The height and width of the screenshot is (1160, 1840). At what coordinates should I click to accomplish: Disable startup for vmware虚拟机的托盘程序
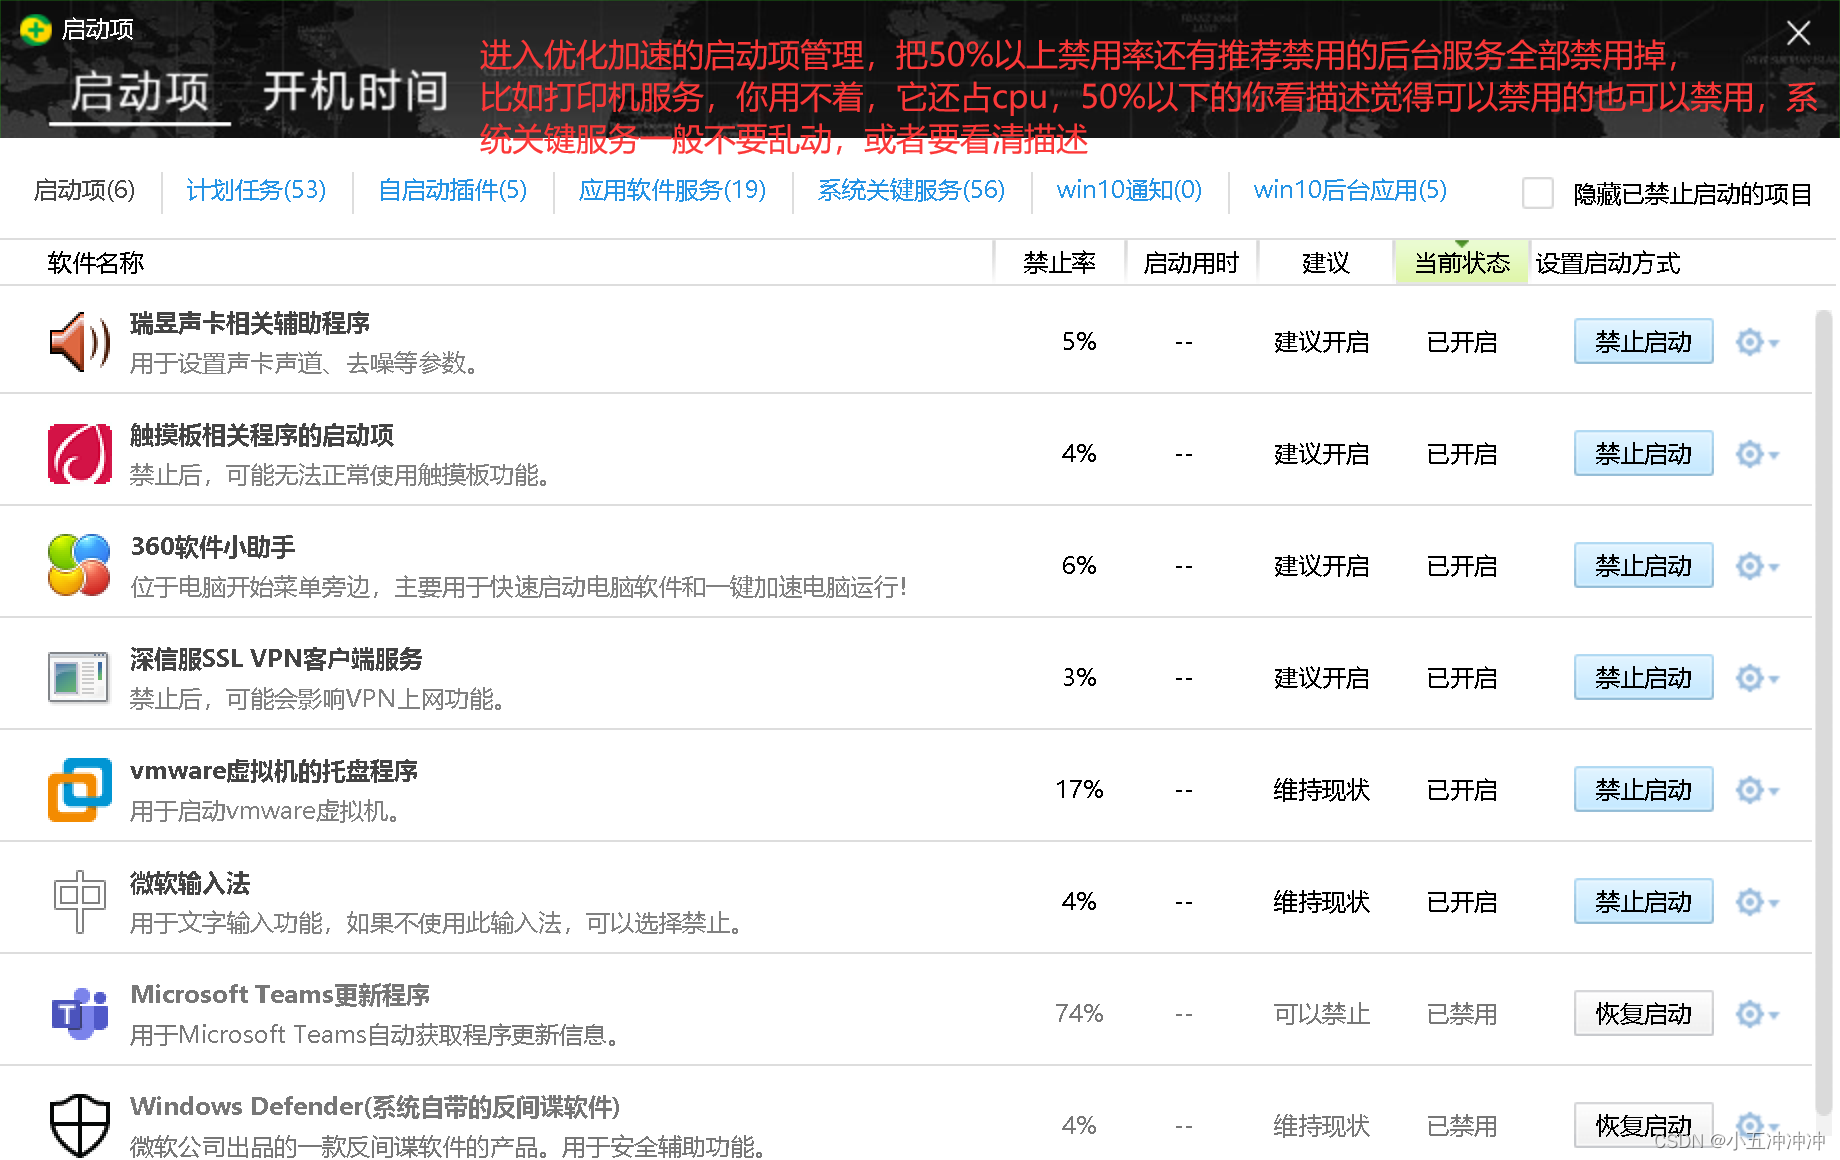1643,790
